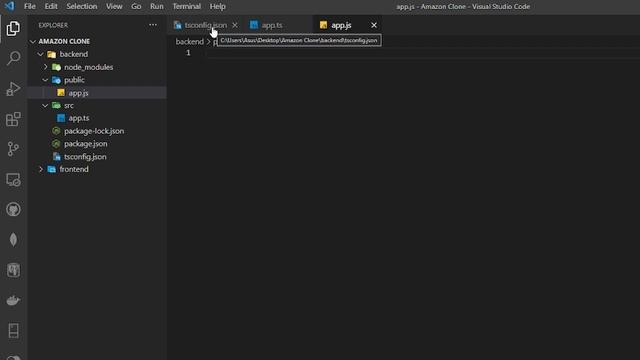Open tsconfig.json in the explorer tree
The image size is (640, 360).
tap(85, 156)
